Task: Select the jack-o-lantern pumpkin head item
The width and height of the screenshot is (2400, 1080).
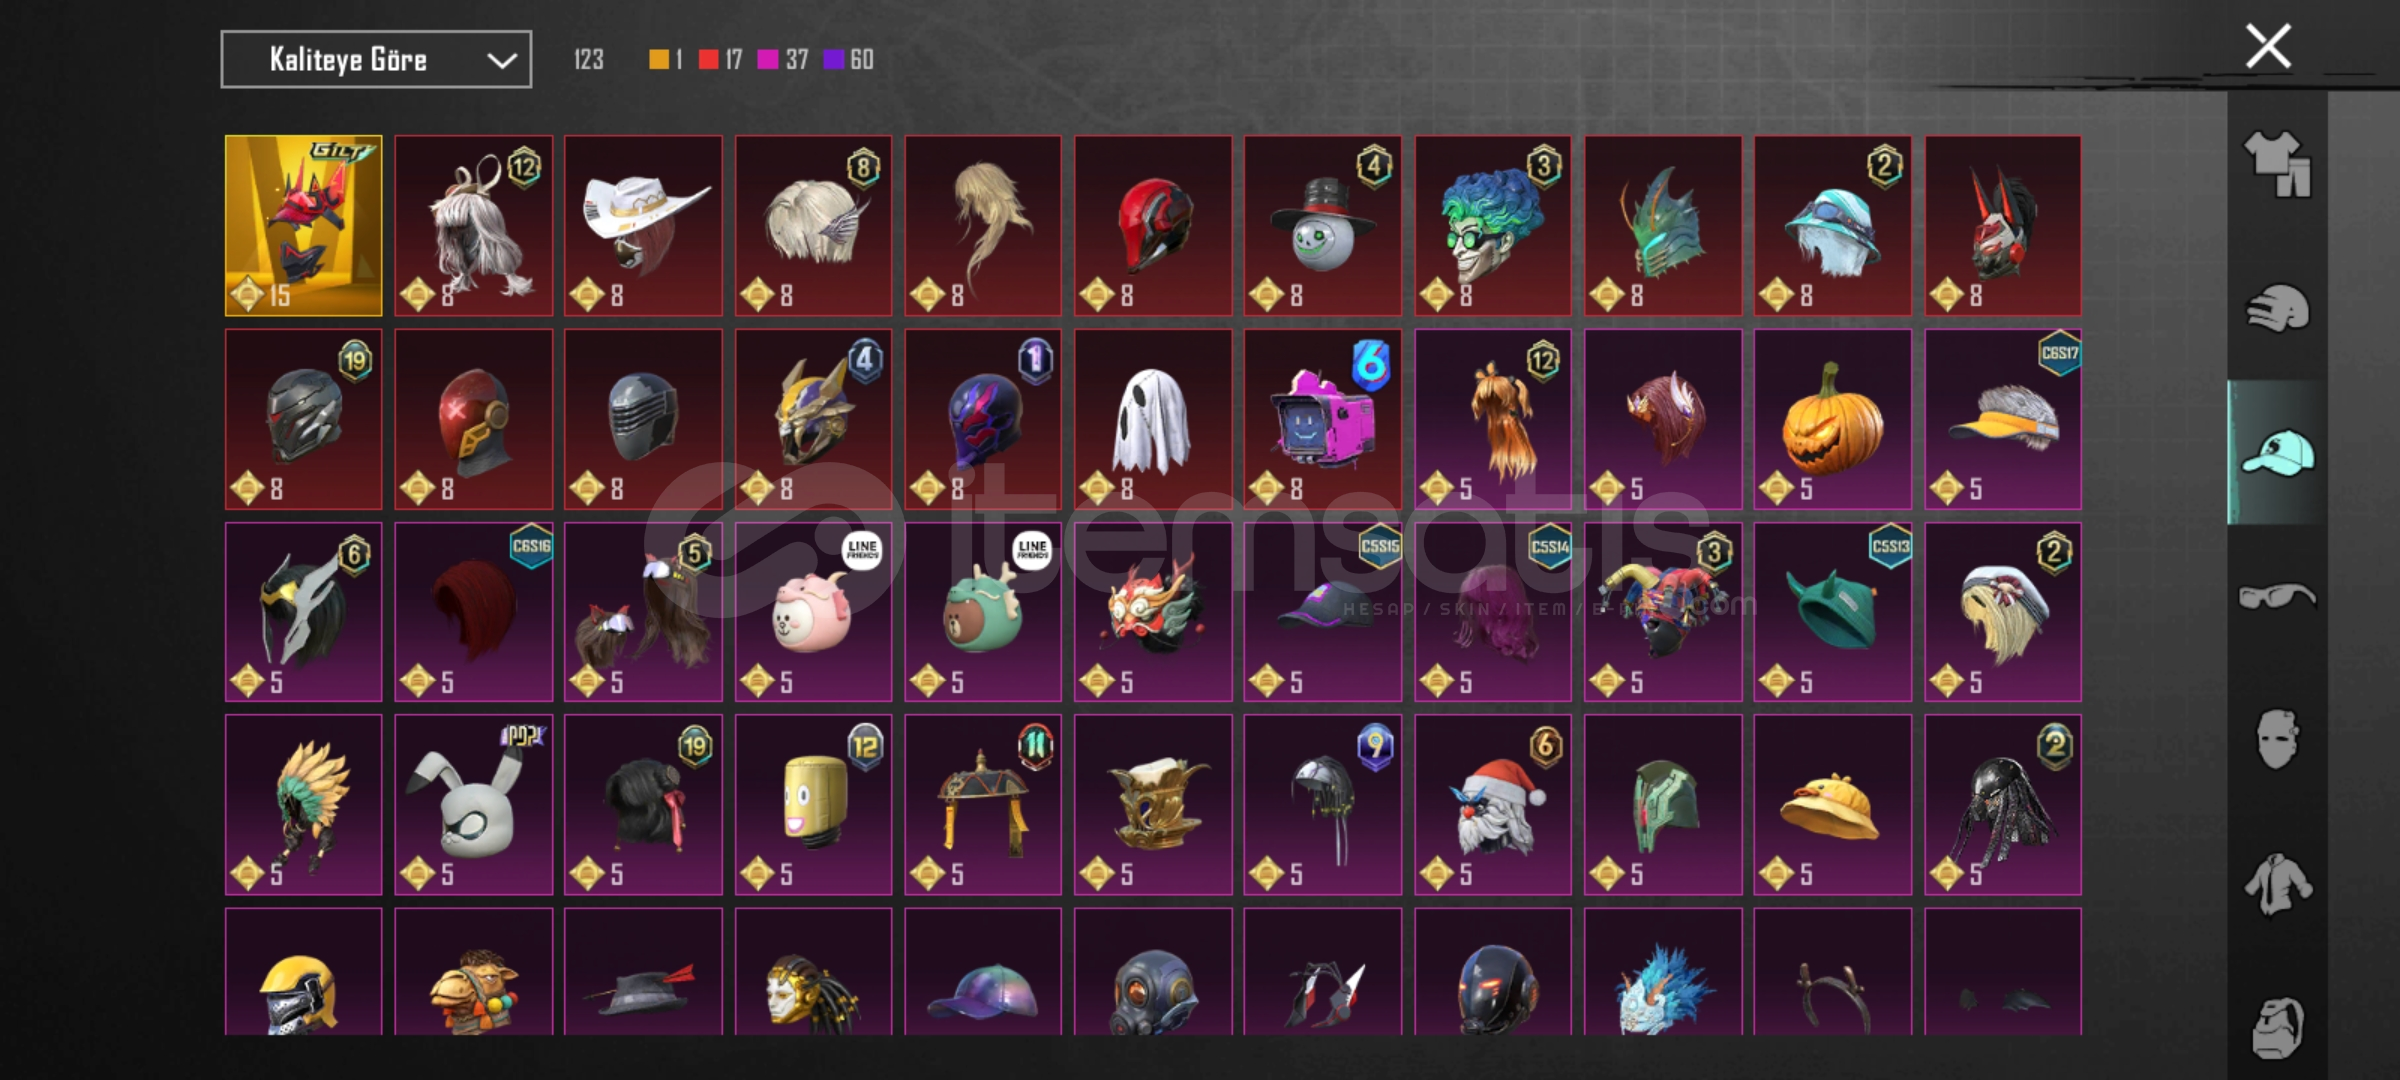Action: pyautogui.click(x=1833, y=419)
